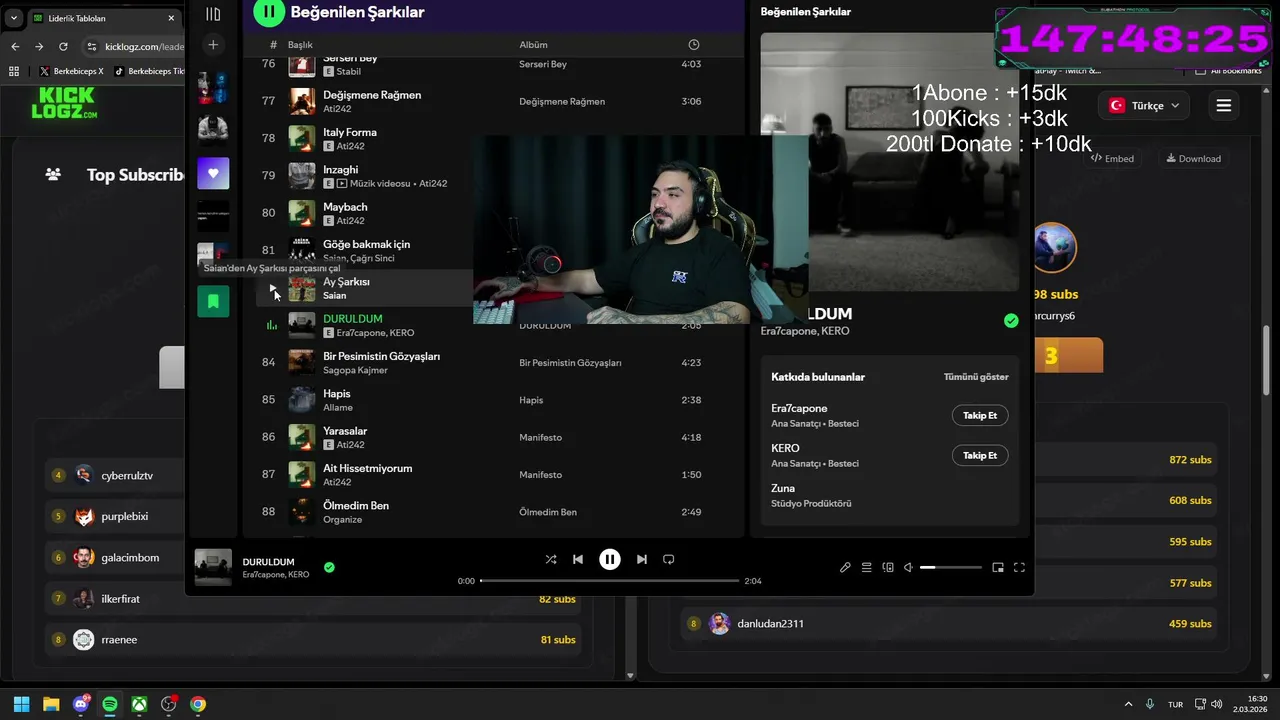This screenshot has width=1280, height=720.
Task: Toggle green saved checkmark in now-playing panel
Action: click(1011, 321)
